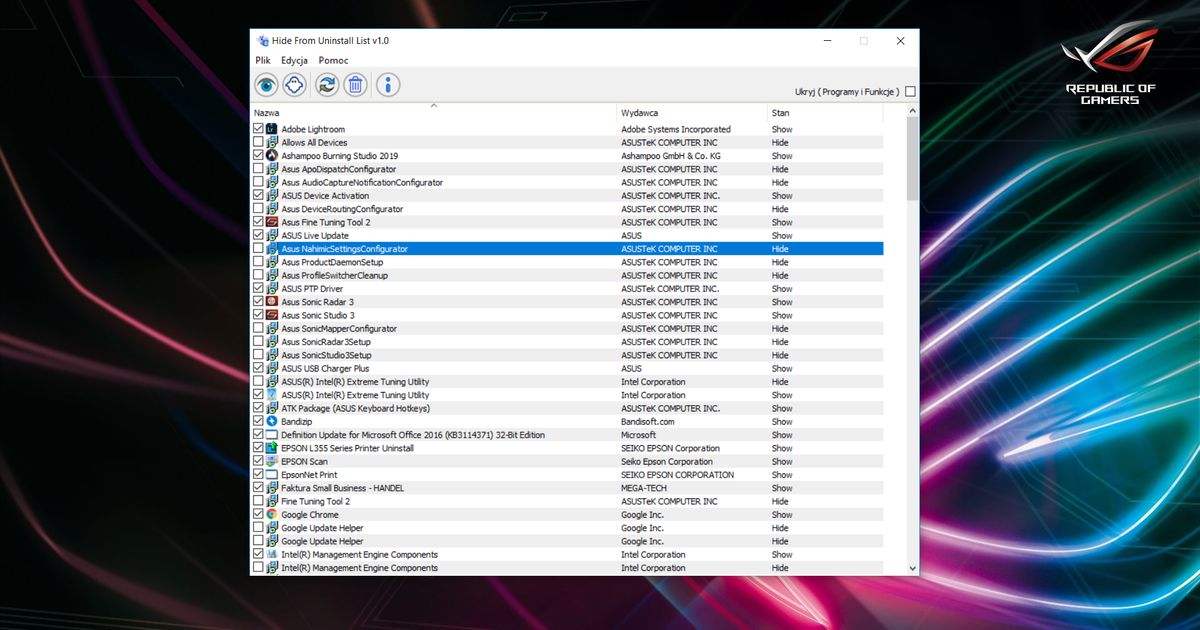Image resolution: width=1200 pixels, height=630 pixels.
Task: Sort by the Wydawca column header
Action: coord(693,113)
